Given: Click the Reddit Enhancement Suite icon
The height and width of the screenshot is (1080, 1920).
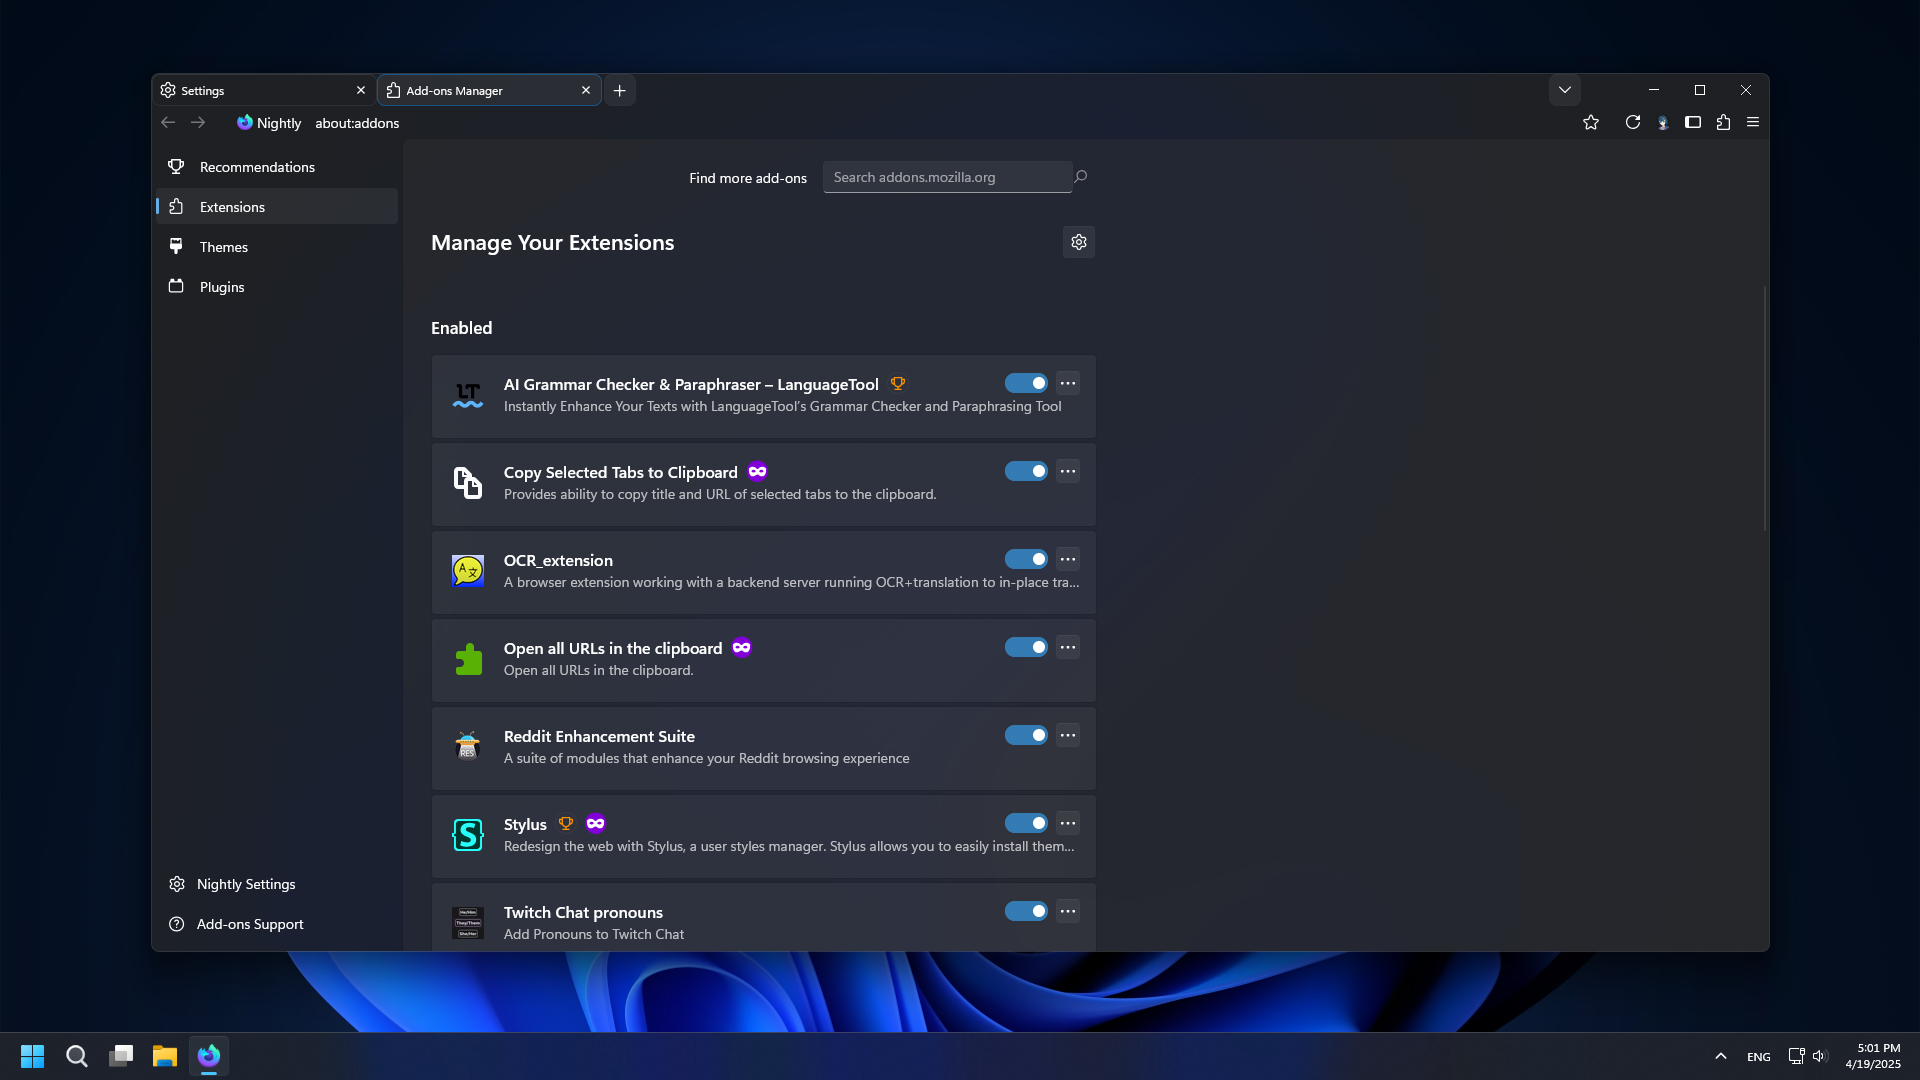Looking at the screenshot, I should [x=467, y=747].
